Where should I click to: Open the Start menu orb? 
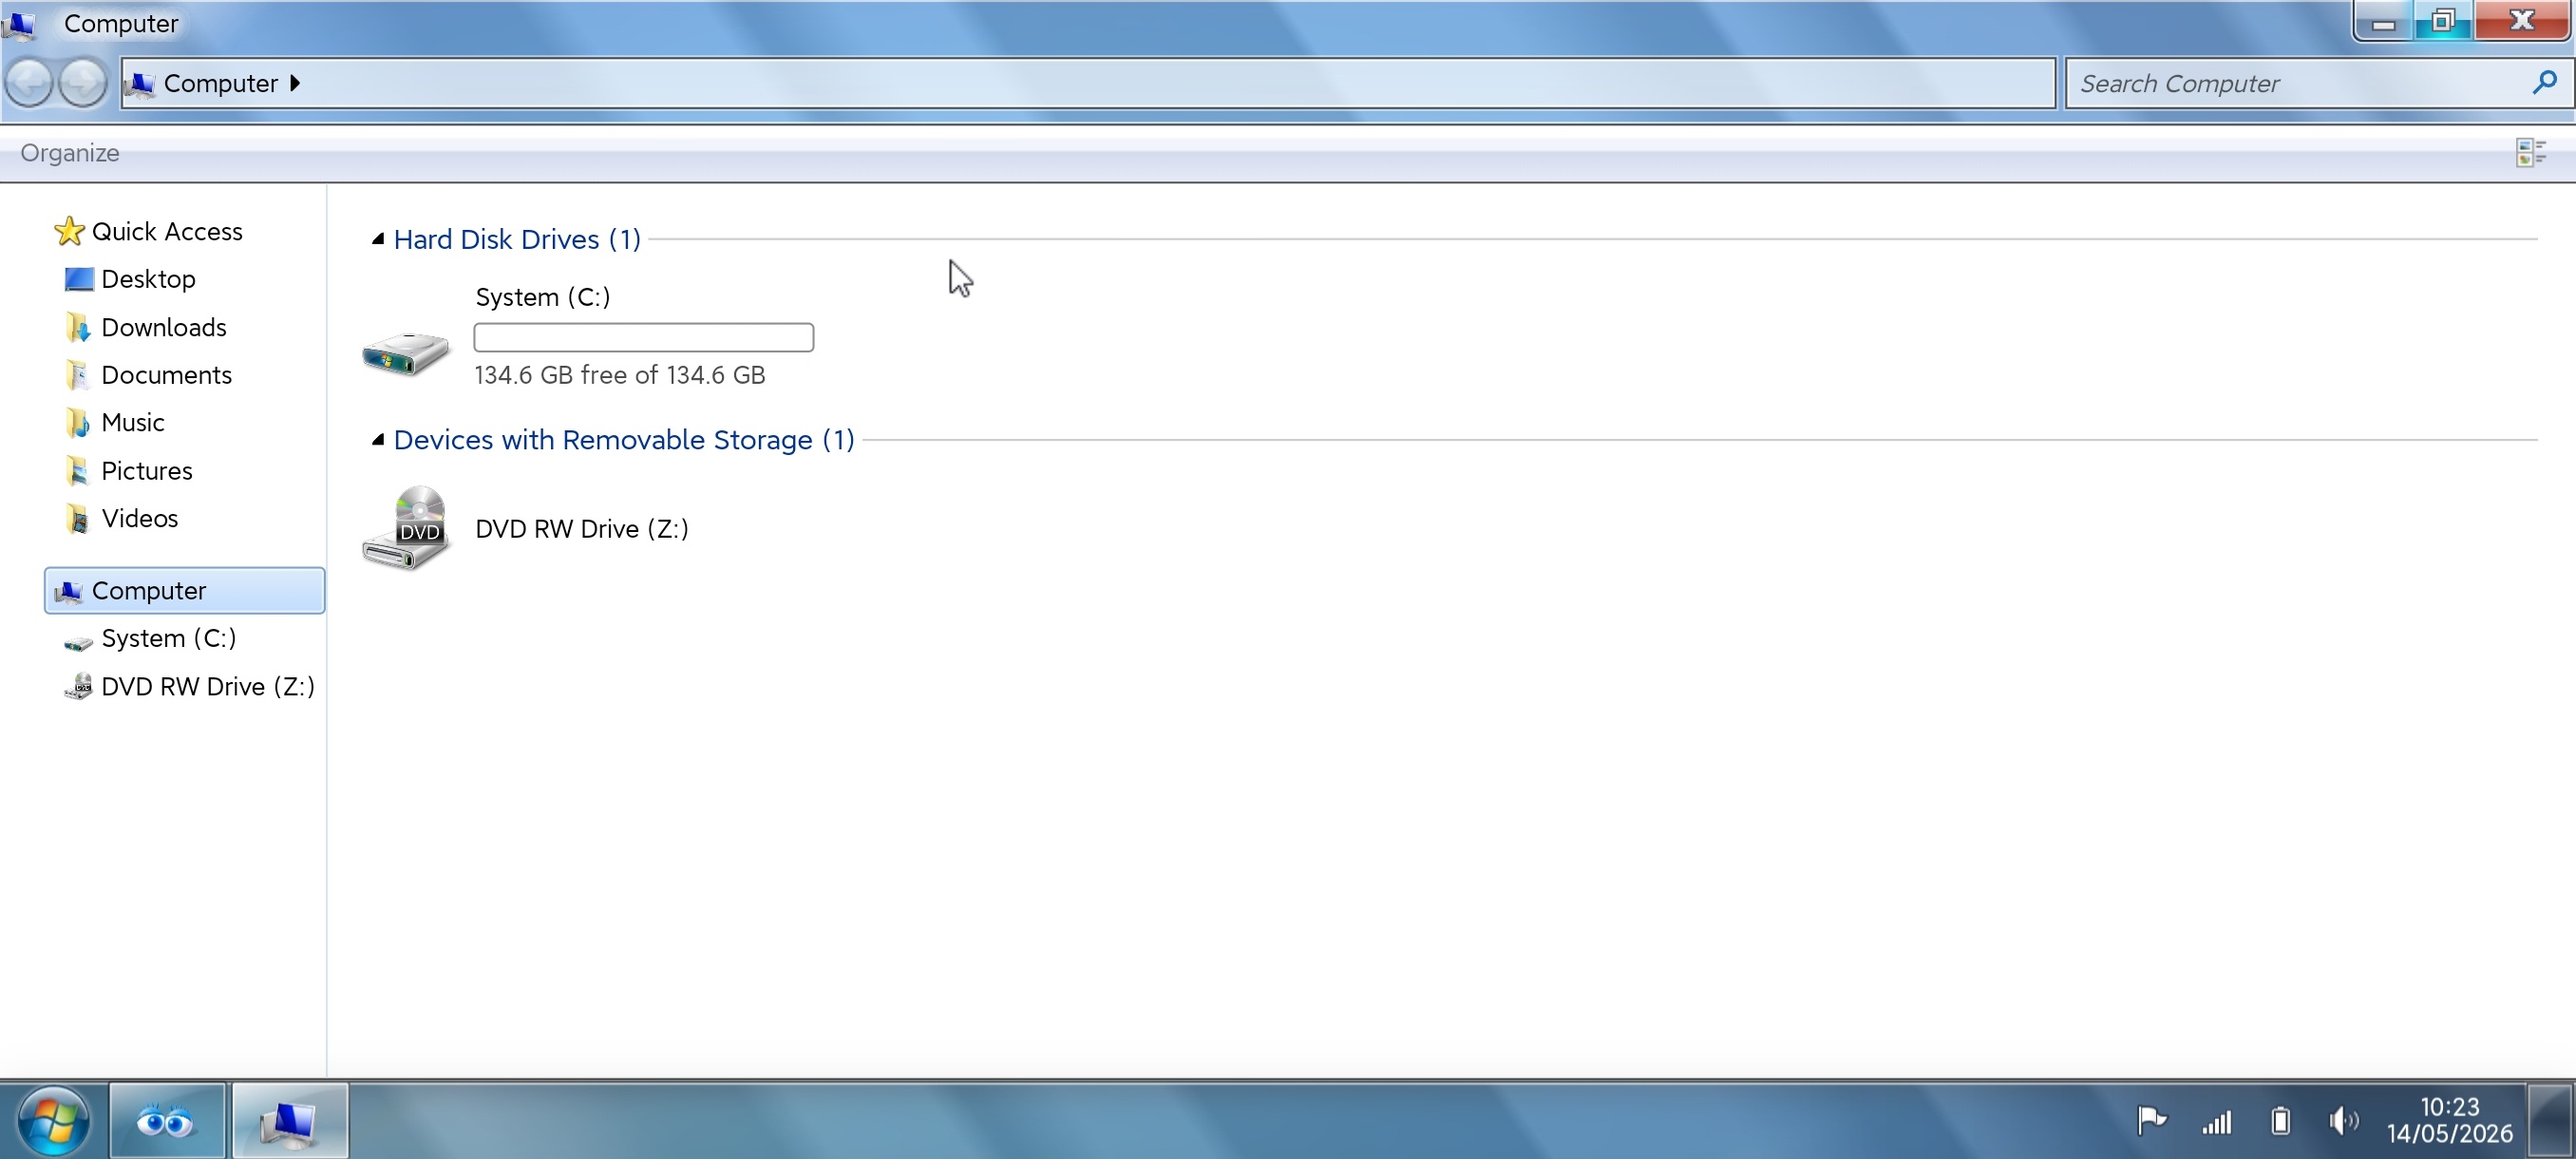coord(51,1120)
